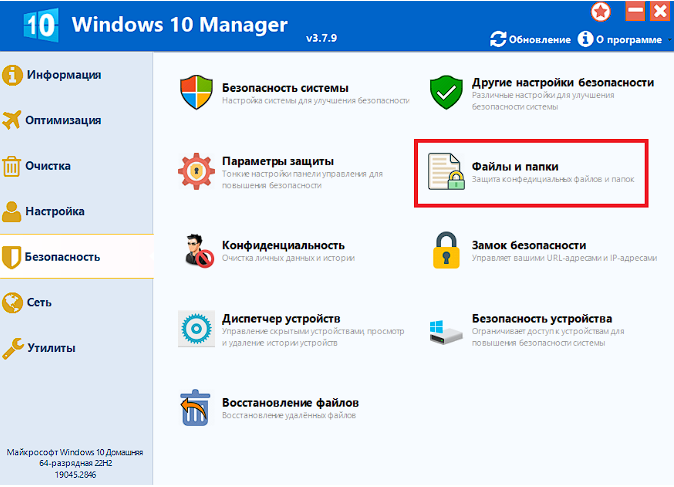Image resolution: width=674 pixels, height=487 pixels.
Task: Click the О программе info circle icon
Action: coord(585,39)
